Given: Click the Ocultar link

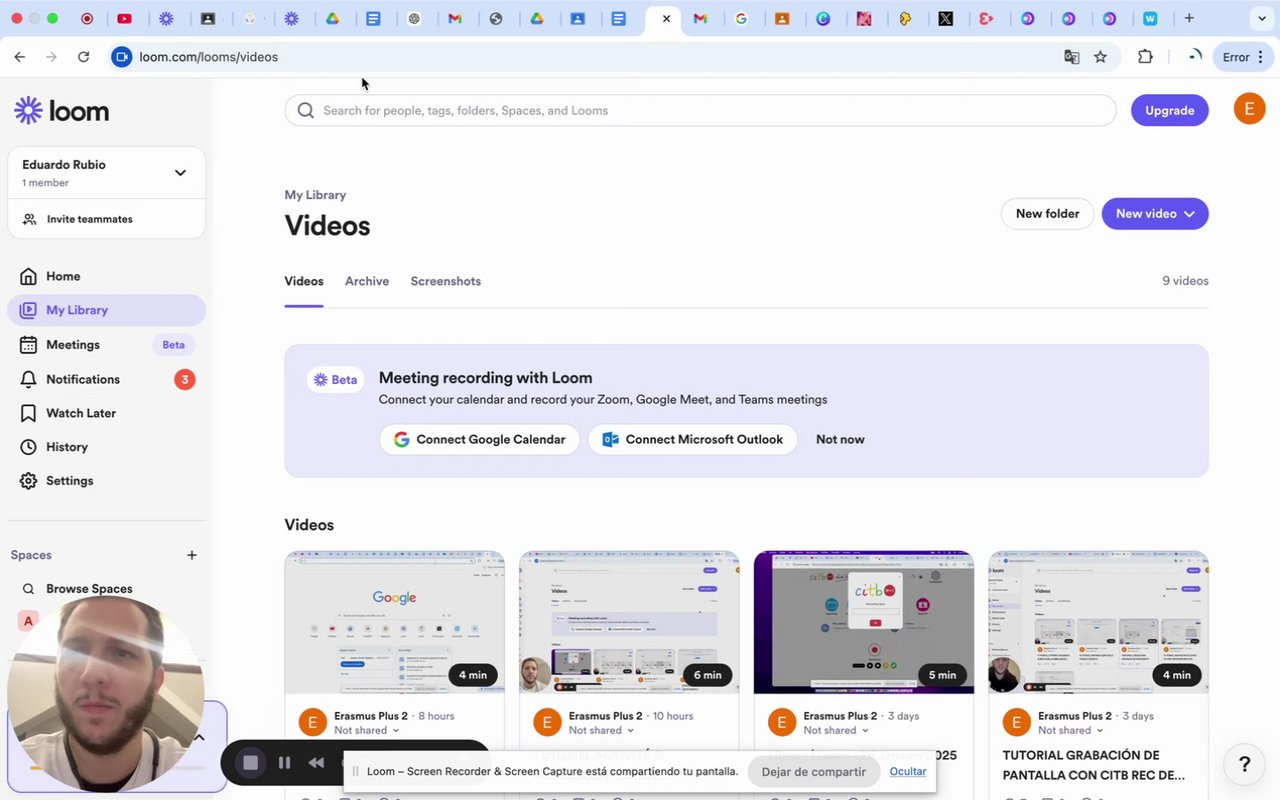Looking at the screenshot, I should 908,771.
